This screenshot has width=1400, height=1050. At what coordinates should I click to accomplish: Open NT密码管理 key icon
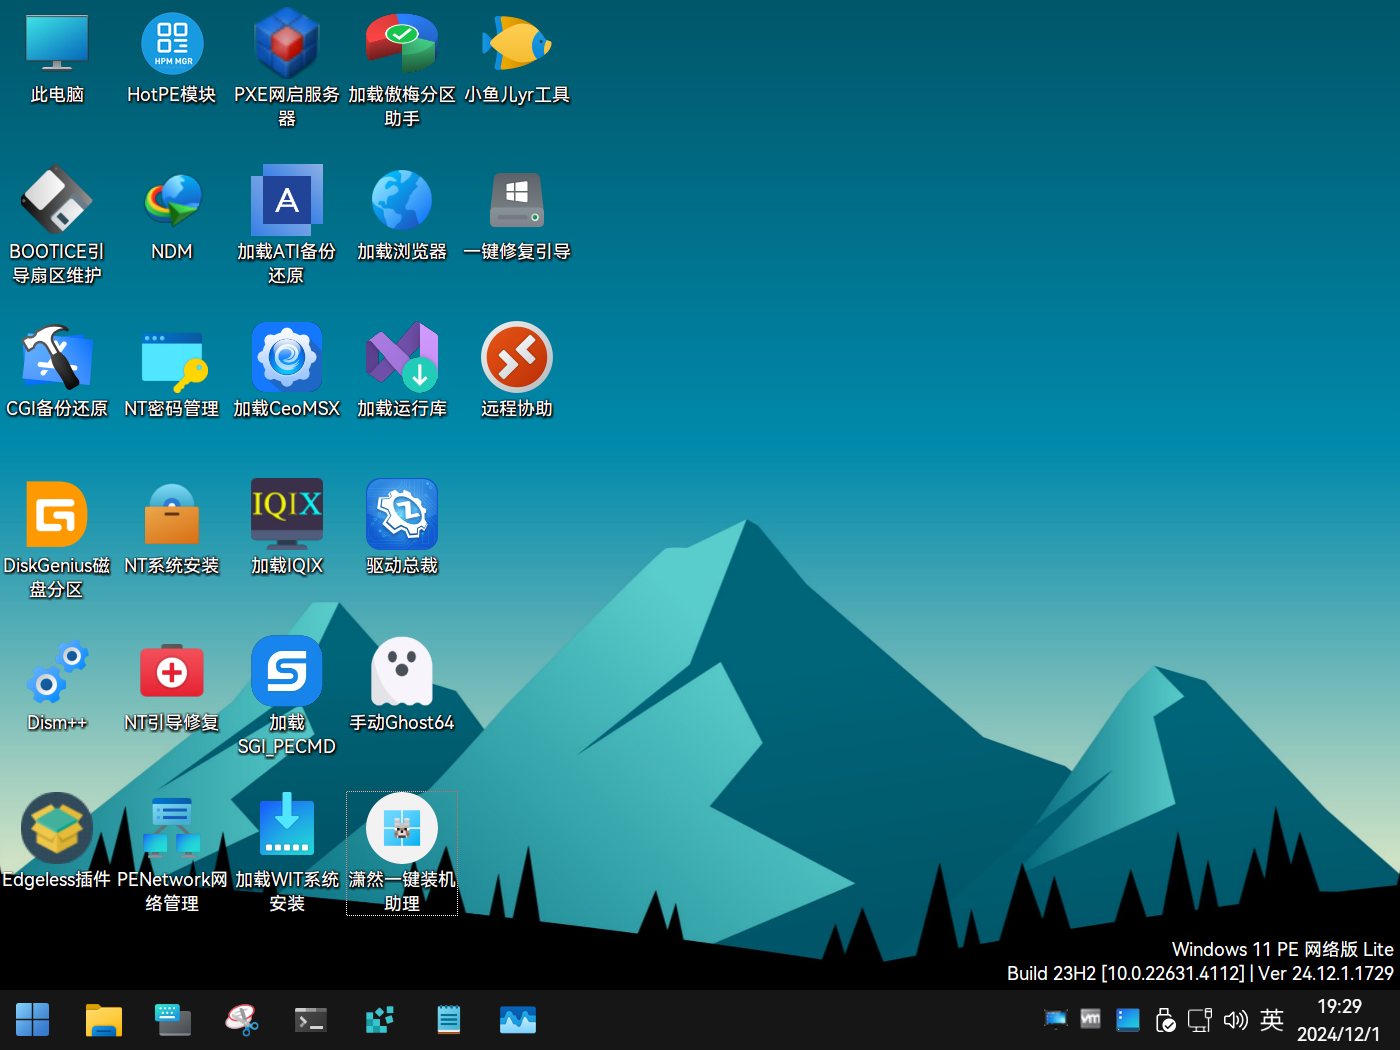[172, 372]
